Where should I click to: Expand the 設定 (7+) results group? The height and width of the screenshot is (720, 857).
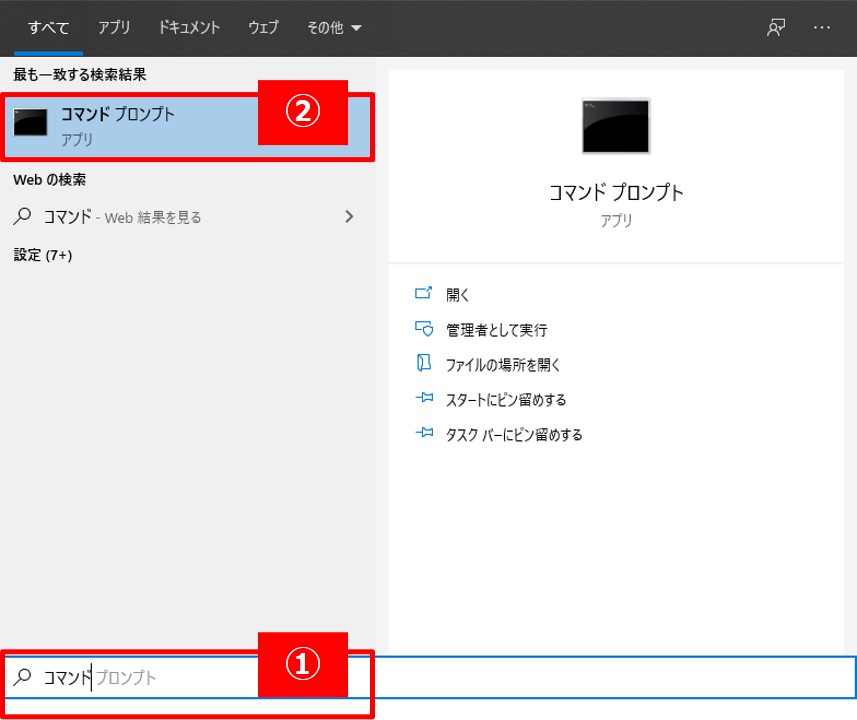43,255
